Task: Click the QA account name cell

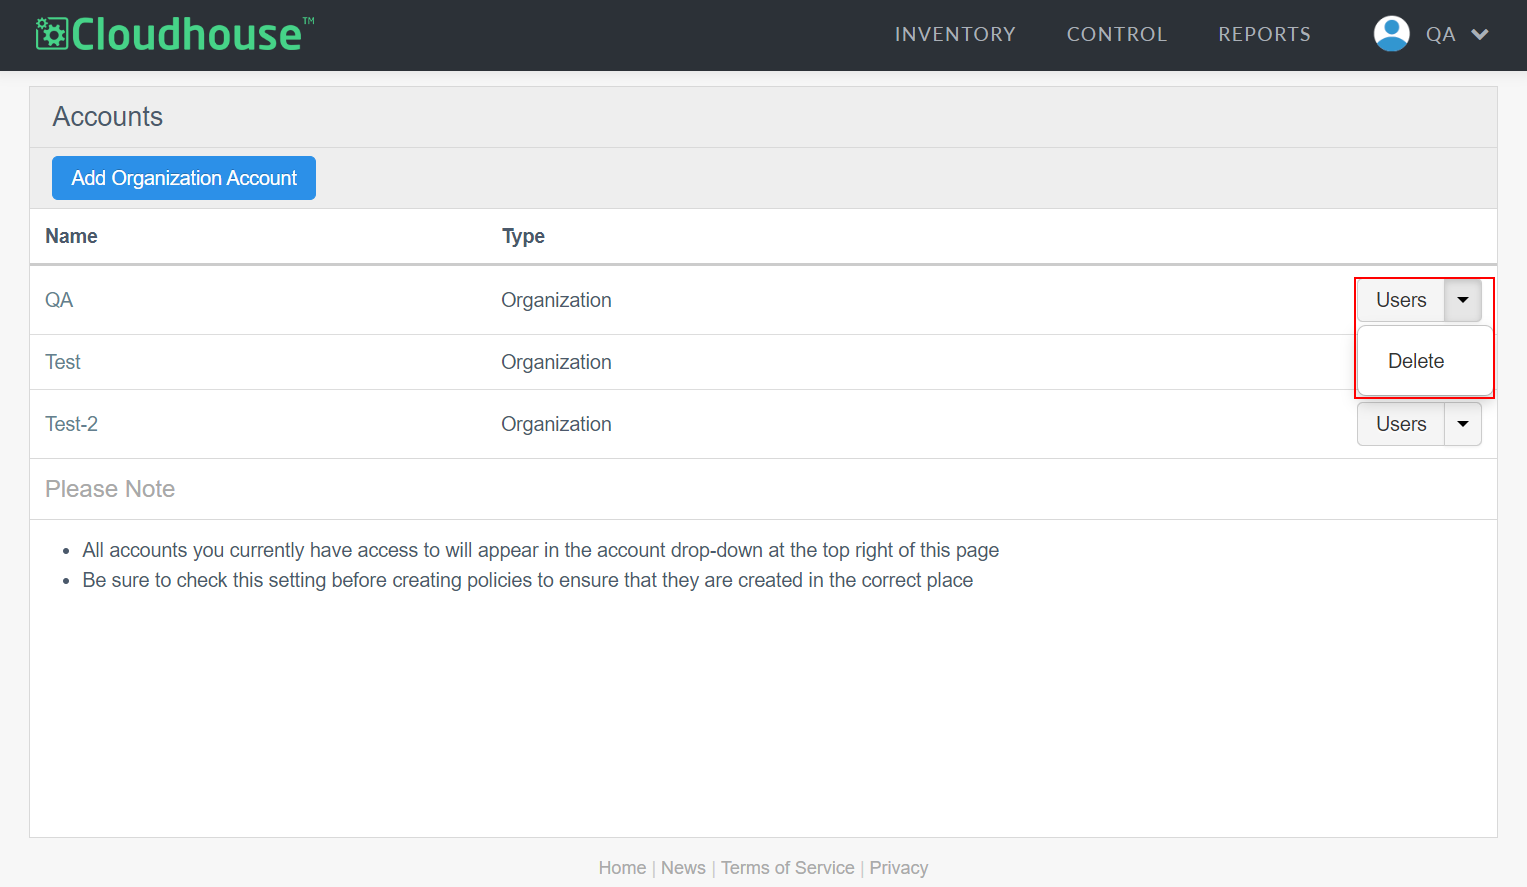Action: tap(59, 300)
